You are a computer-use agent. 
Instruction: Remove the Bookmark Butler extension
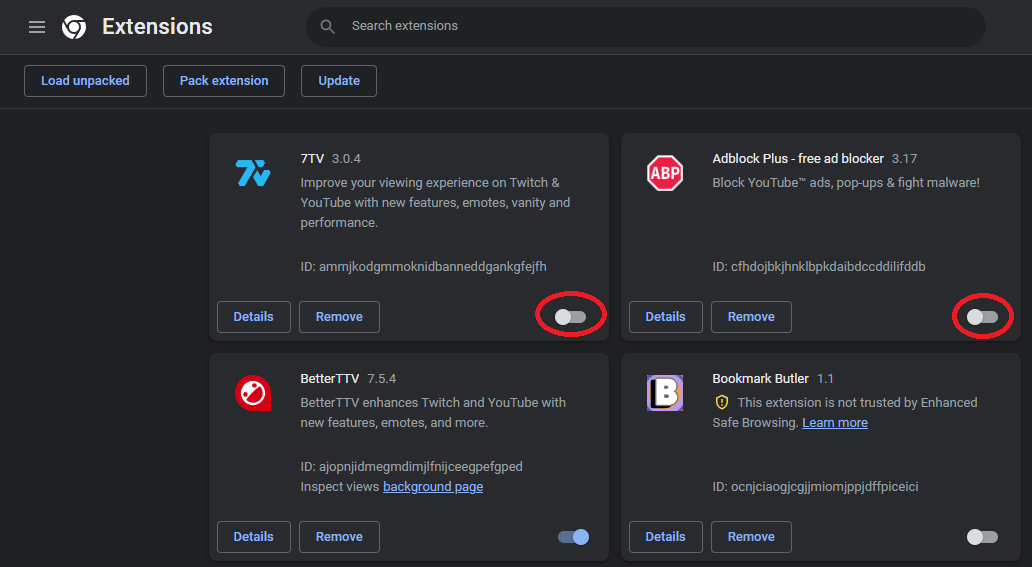(x=751, y=537)
